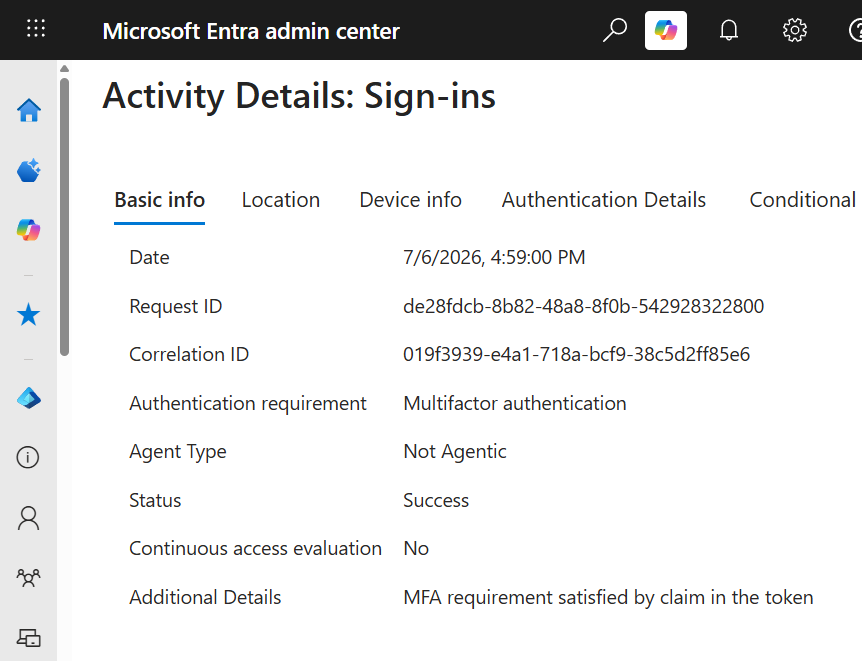862x661 pixels.
Task: Click the Activity Details: Sign-ins heading
Action: 299,96
